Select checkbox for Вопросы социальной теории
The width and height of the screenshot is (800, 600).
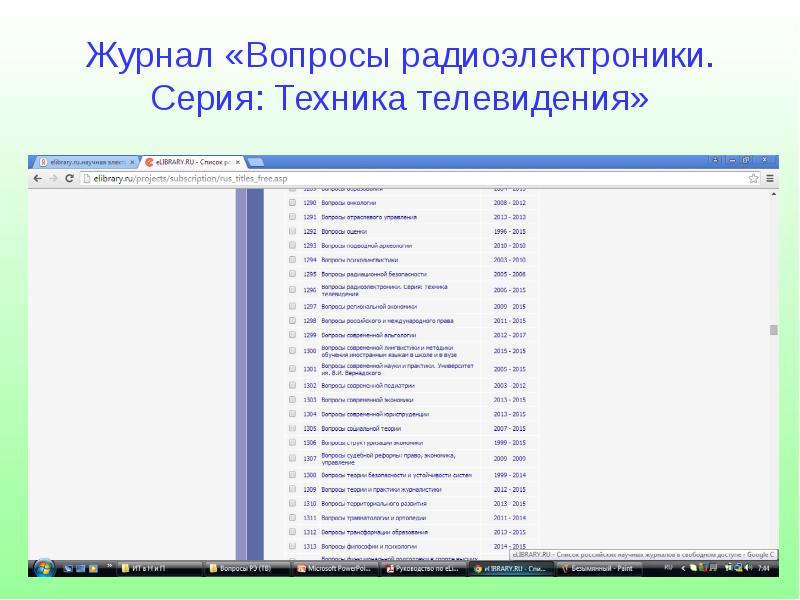coord(292,428)
